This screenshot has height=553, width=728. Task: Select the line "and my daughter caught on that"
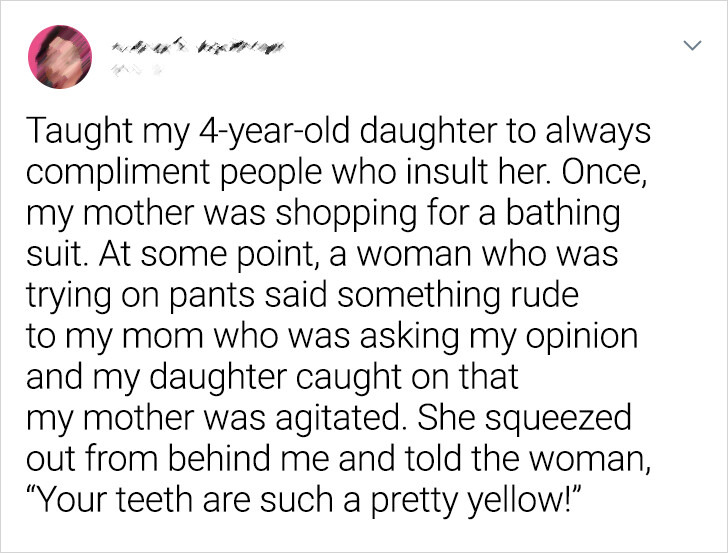point(272,377)
